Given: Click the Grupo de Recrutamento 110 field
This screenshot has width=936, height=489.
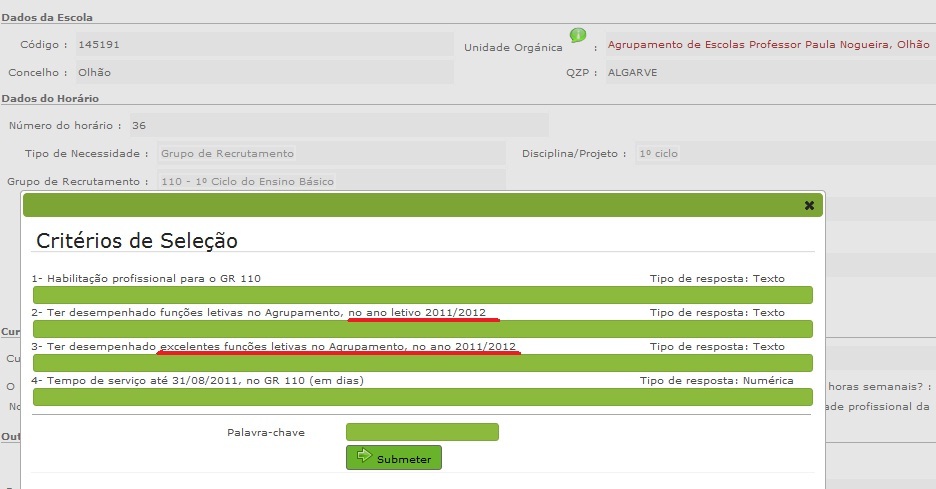Looking at the screenshot, I should pos(329,181).
